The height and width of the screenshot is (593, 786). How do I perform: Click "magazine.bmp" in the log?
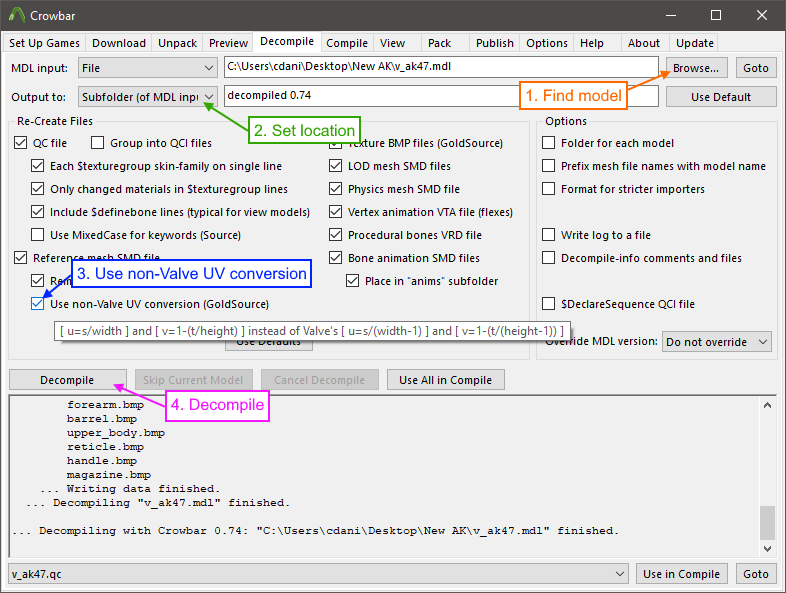pos(109,475)
